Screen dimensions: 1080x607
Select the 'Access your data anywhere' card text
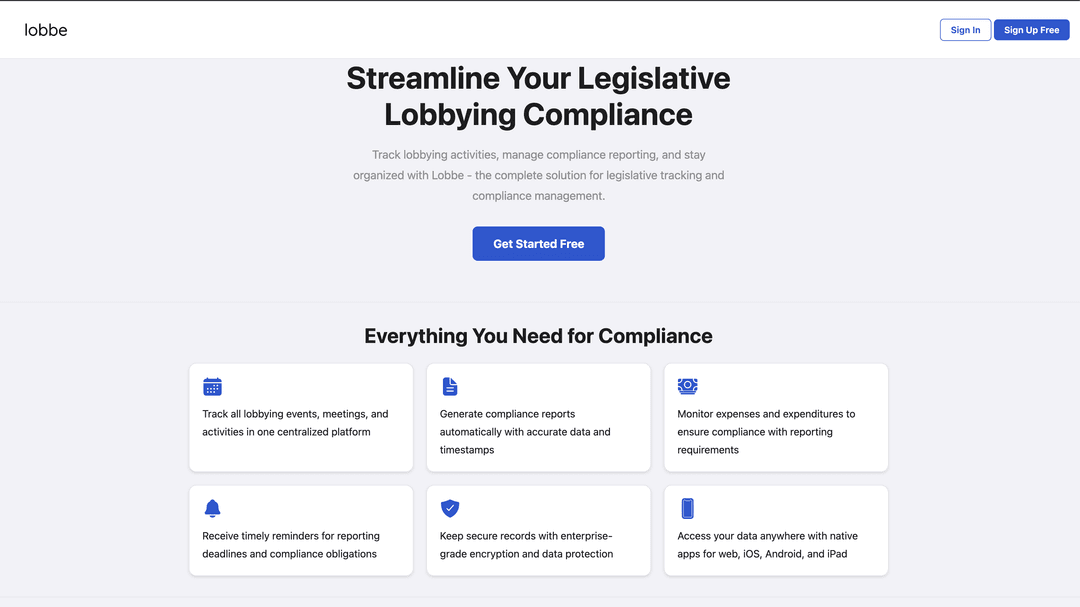tap(767, 545)
